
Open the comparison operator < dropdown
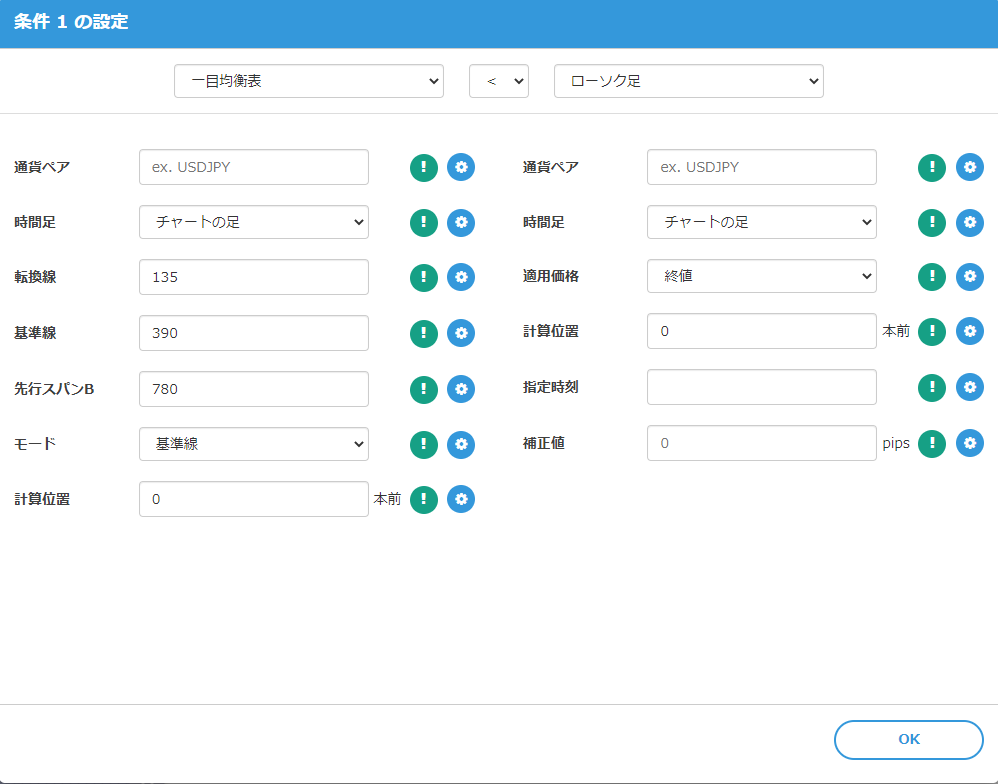[x=499, y=81]
